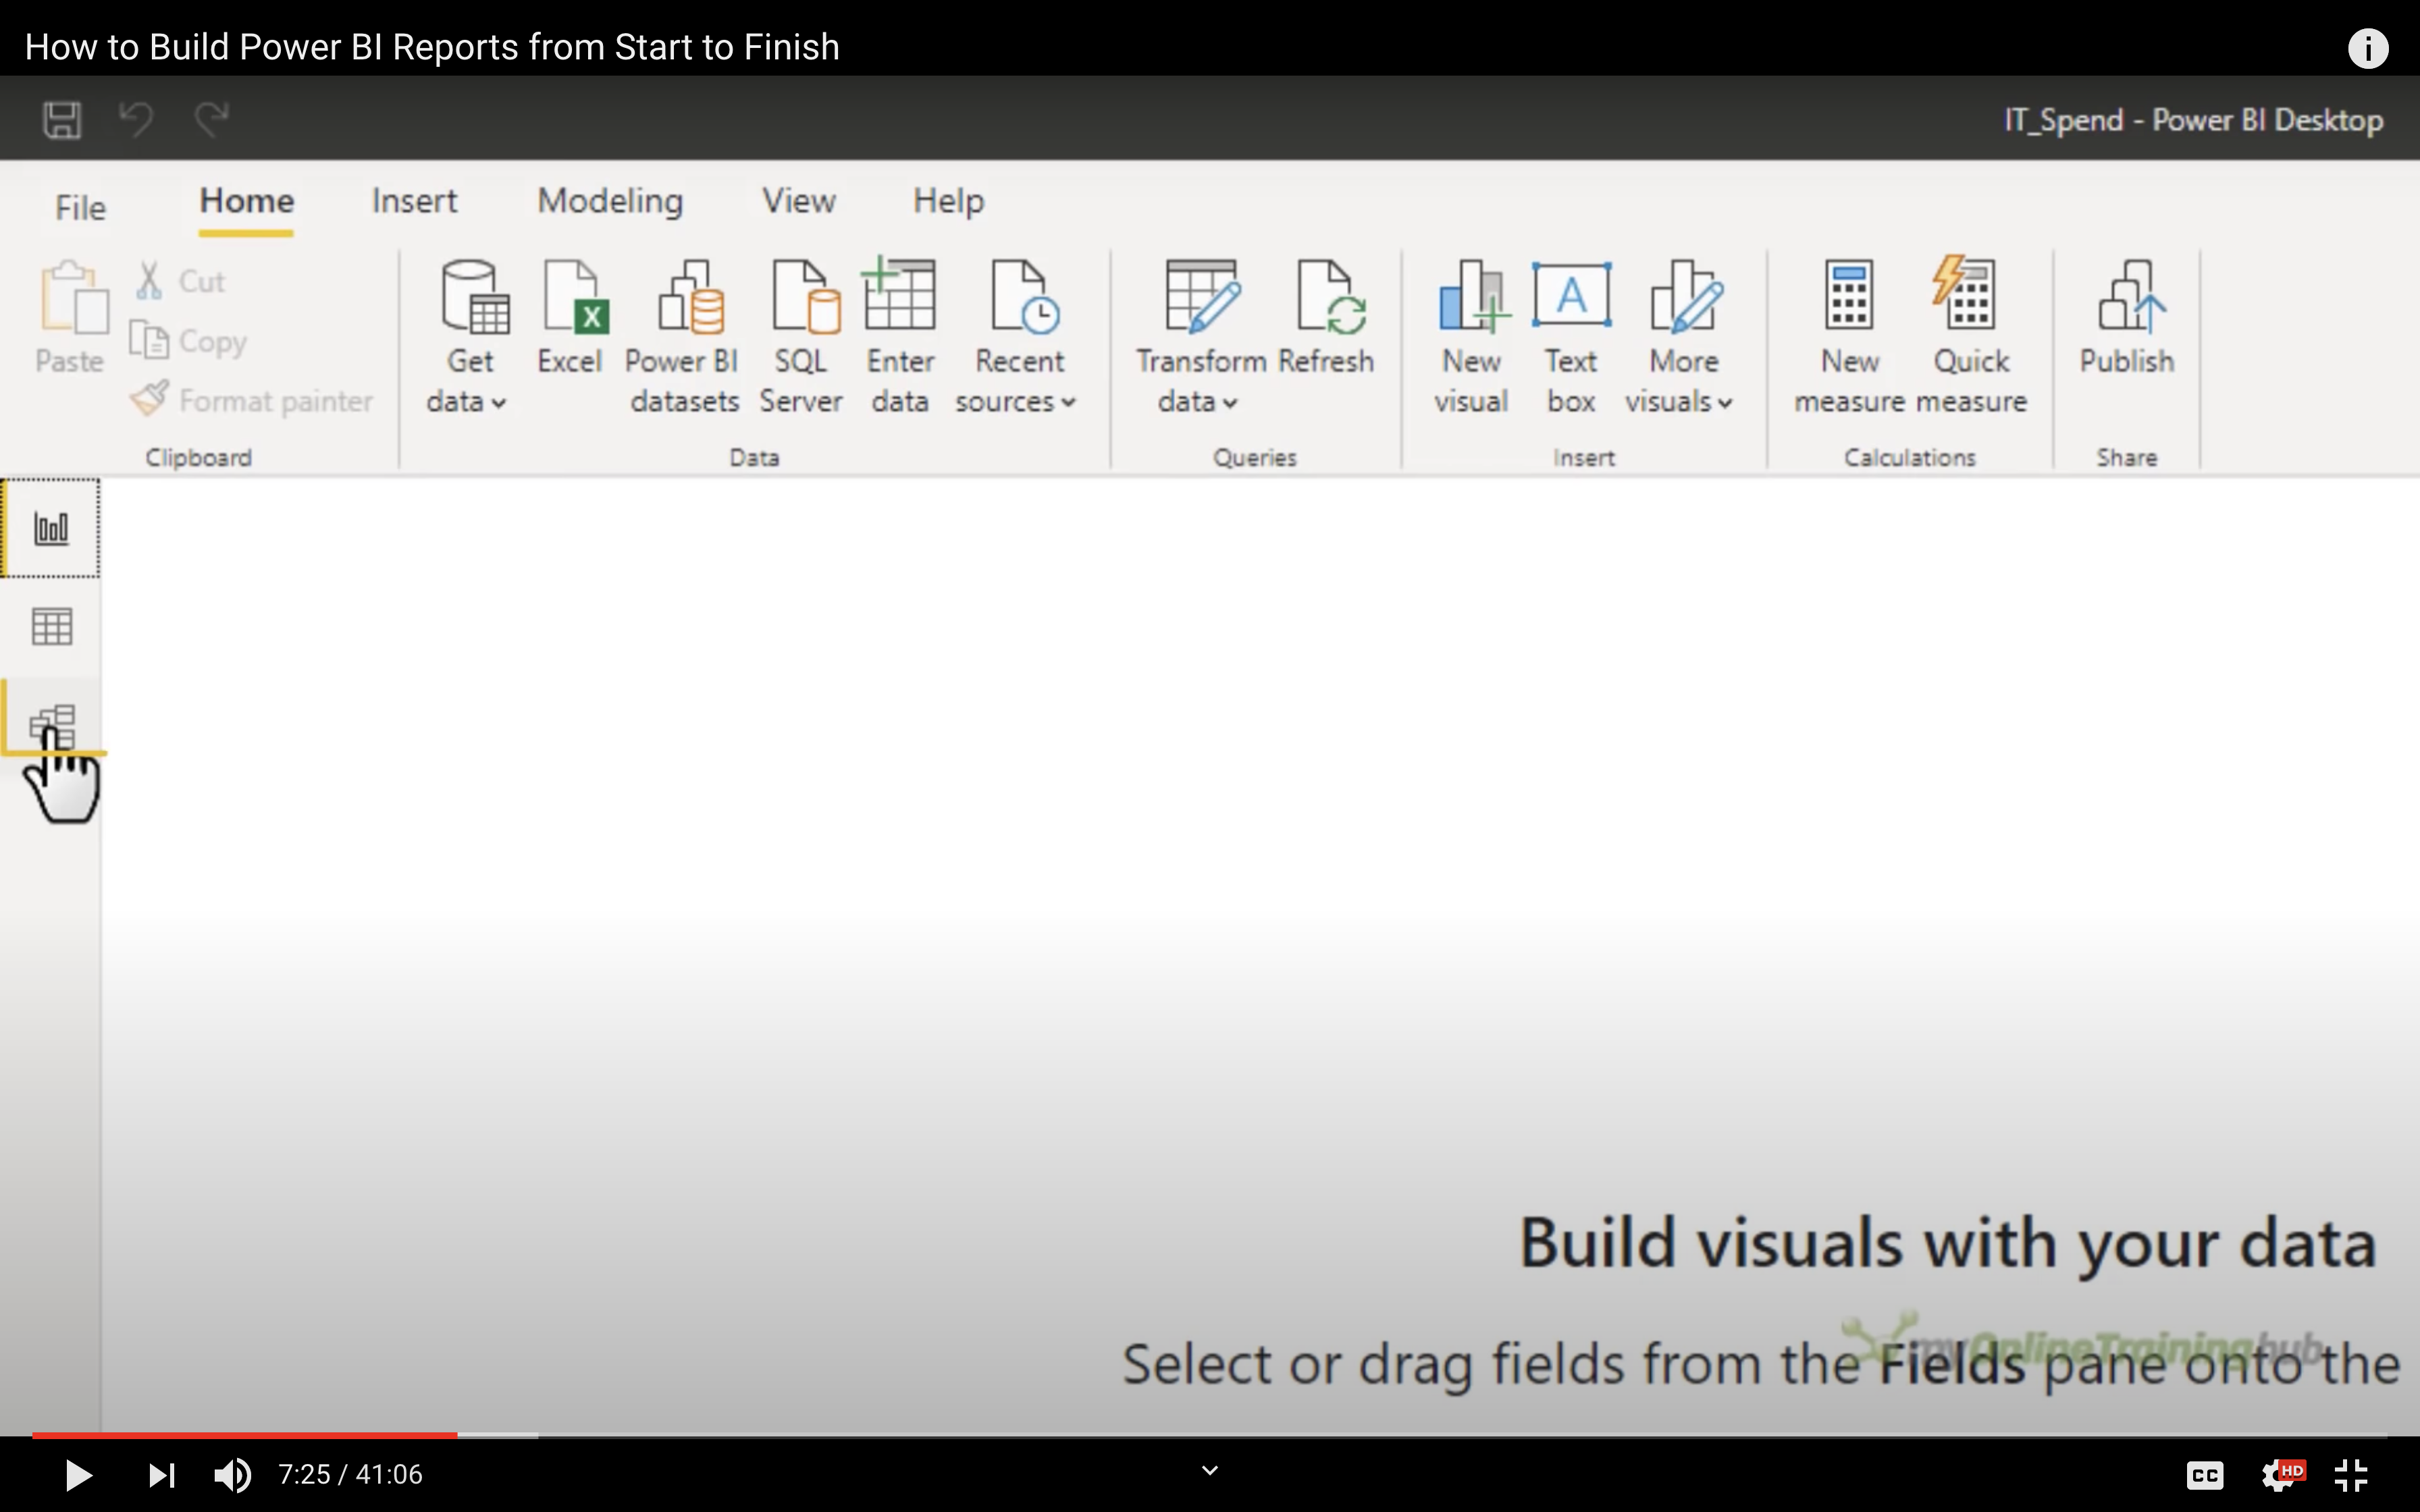Switch to Data view in sidebar
The width and height of the screenshot is (2420, 1512).
tap(52, 627)
